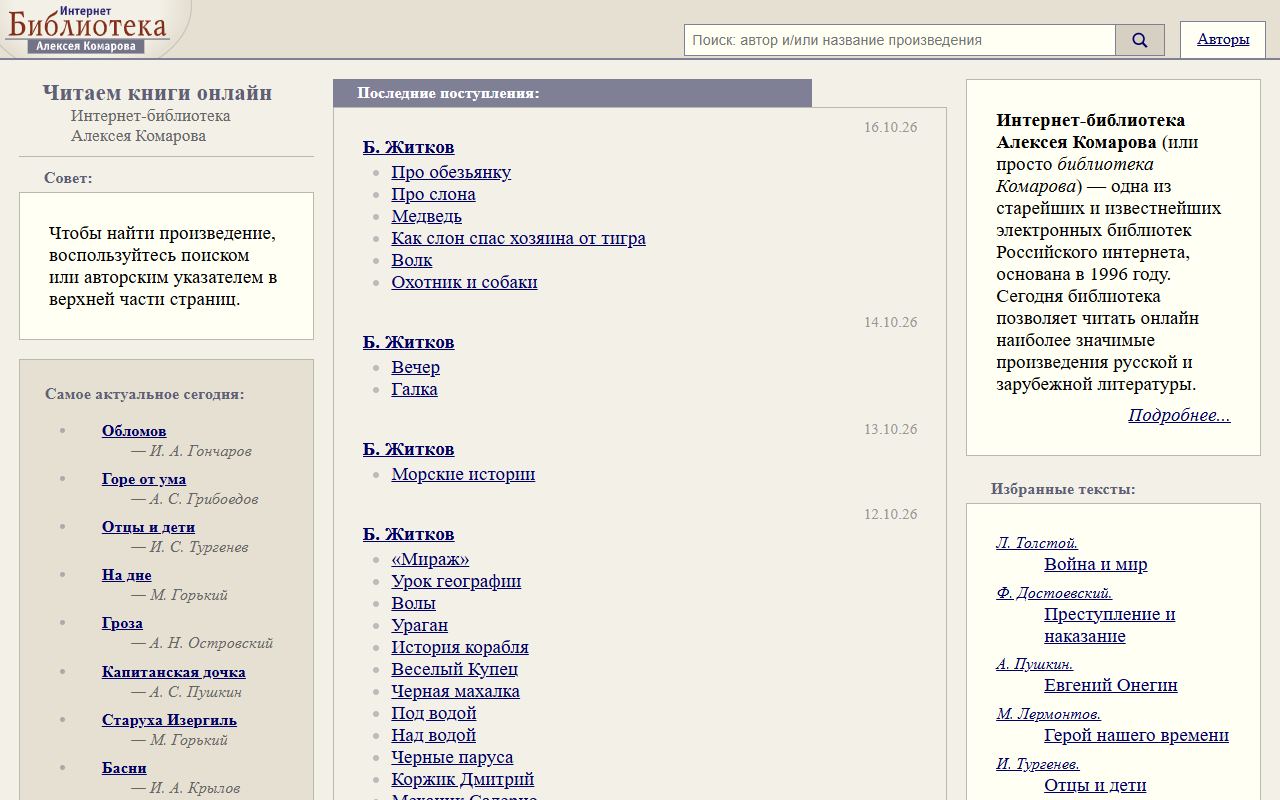This screenshot has height=800, width=1280.
Task: Open the «Мираж» story link
Action: [x=430, y=559]
